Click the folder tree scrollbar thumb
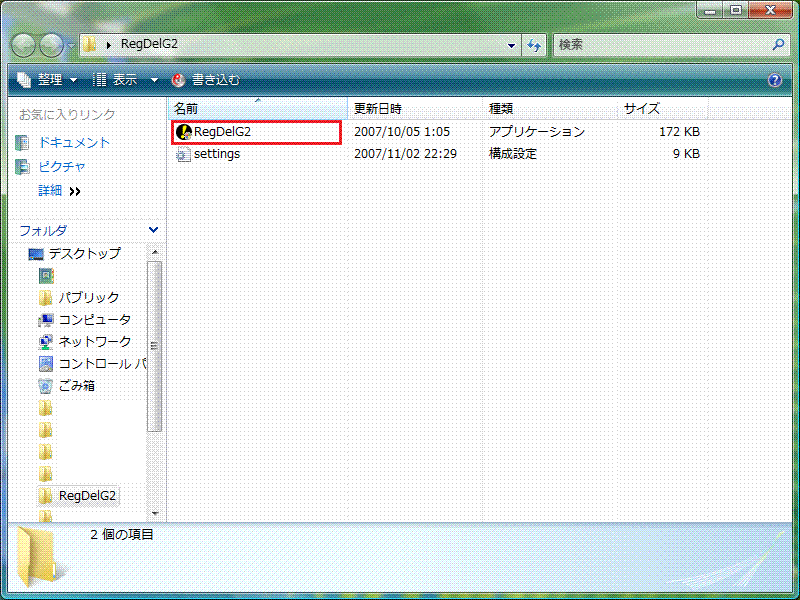This screenshot has width=800, height=600. click(155, 346)
